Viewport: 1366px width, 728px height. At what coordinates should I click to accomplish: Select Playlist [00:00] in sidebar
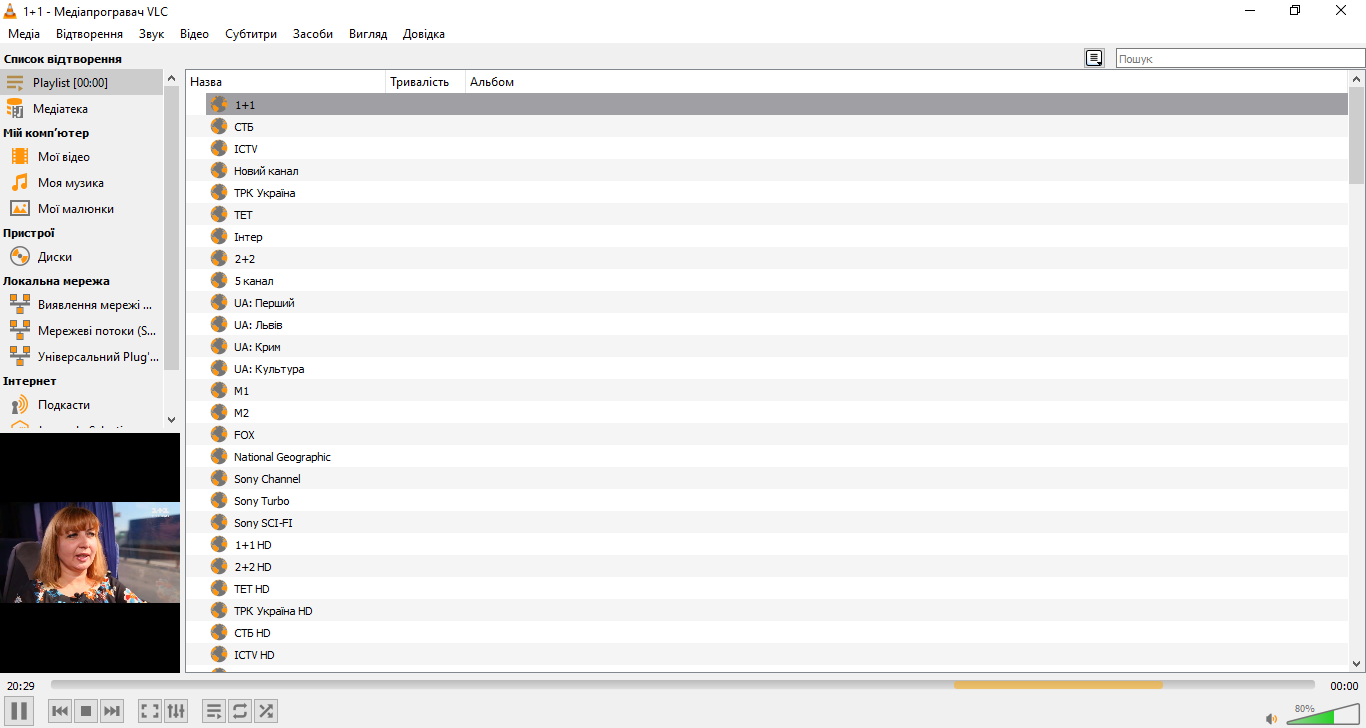point(81,82)
